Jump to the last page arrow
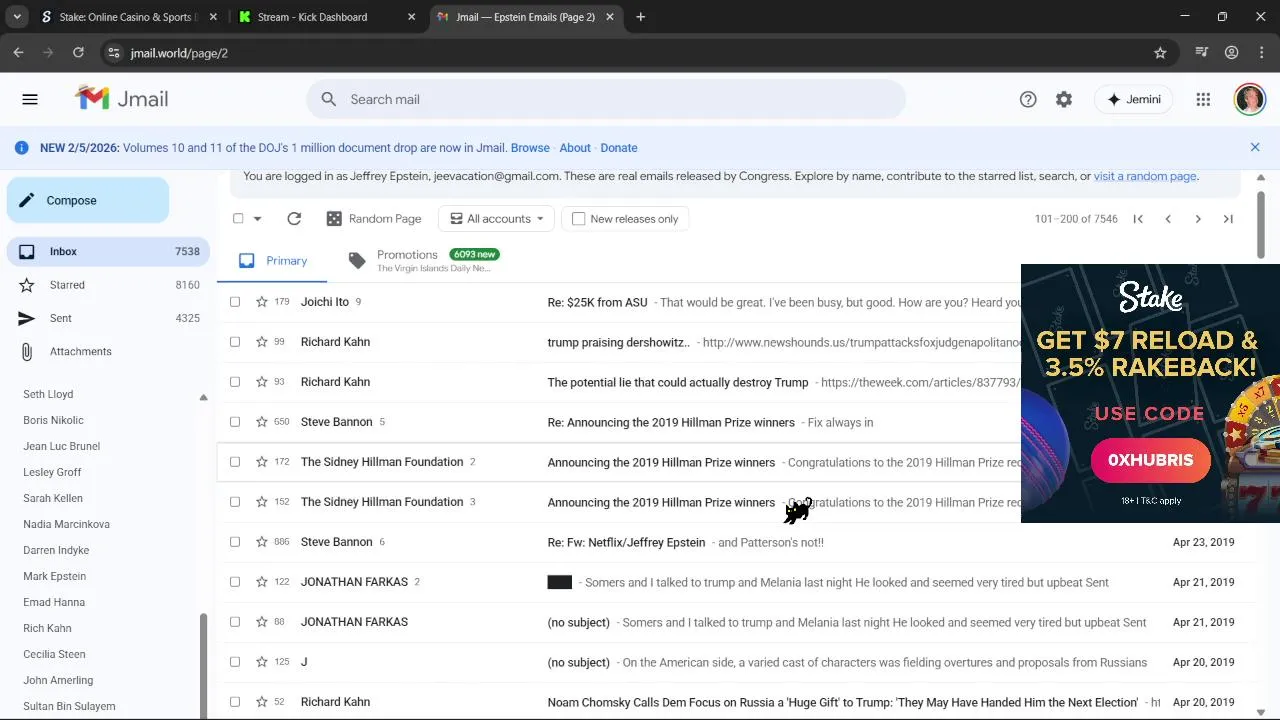Screen dimensions: 1280x720 tap(1228, 219)
